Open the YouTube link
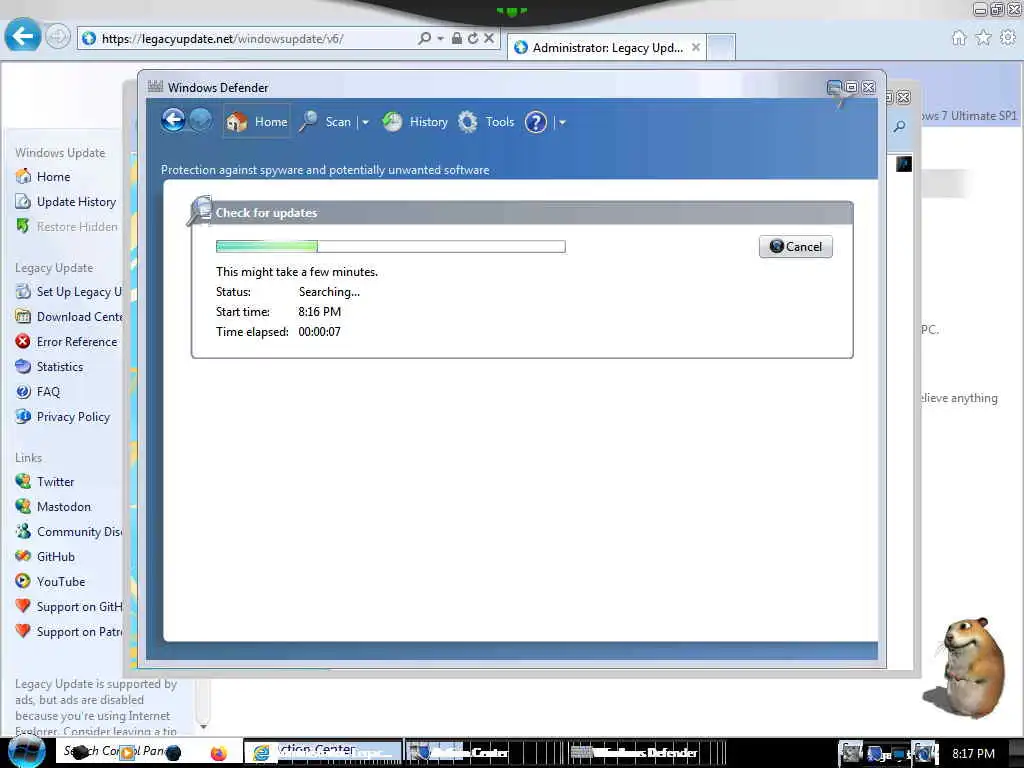 [50, 581]
